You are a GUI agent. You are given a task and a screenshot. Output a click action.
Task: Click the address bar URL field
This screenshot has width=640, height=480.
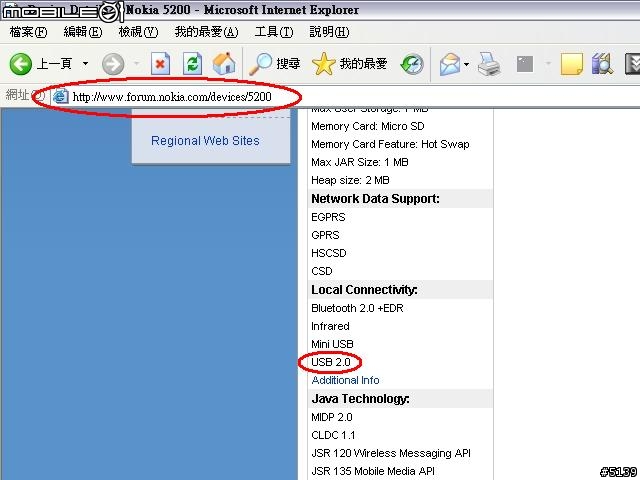coord(347,97)
